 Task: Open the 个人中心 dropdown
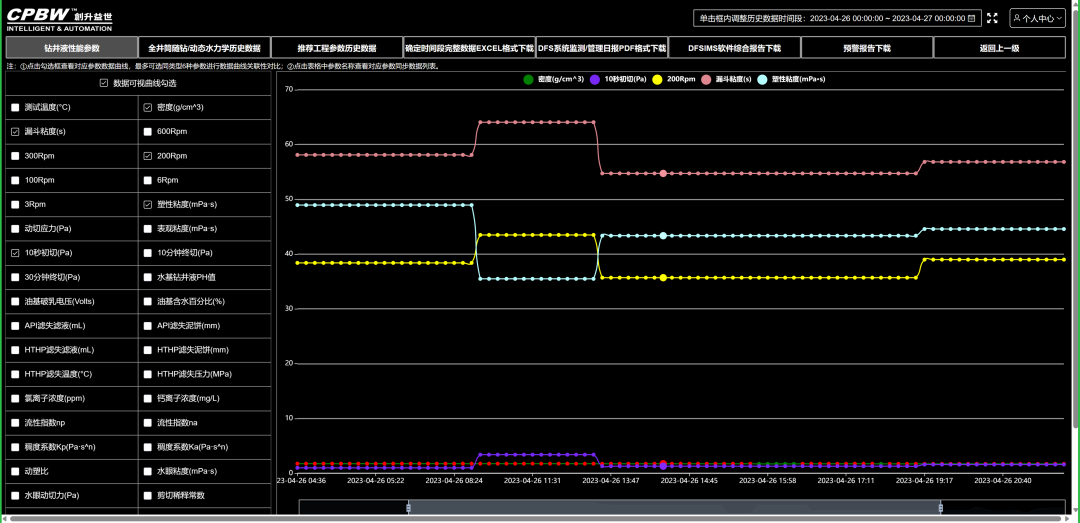click(1037, 19)
